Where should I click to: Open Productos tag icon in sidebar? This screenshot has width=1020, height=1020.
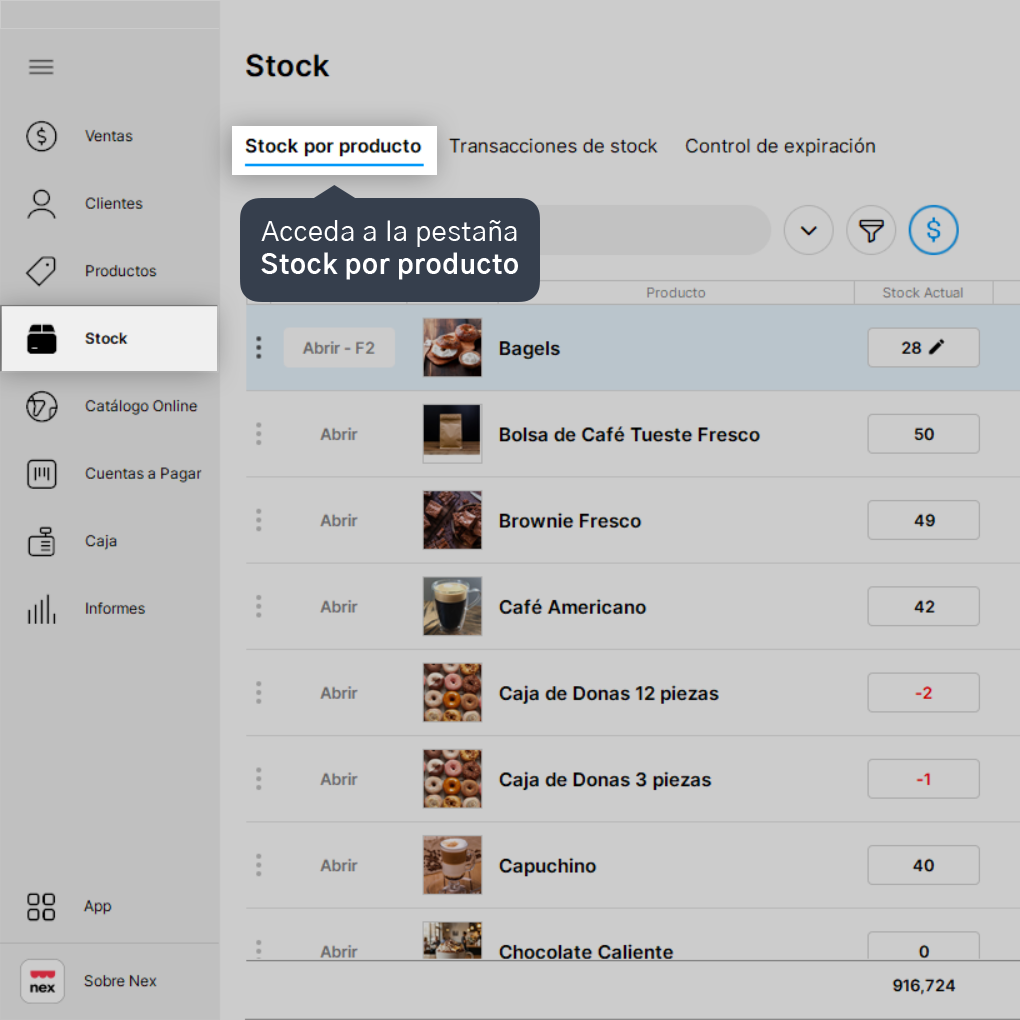41,271
